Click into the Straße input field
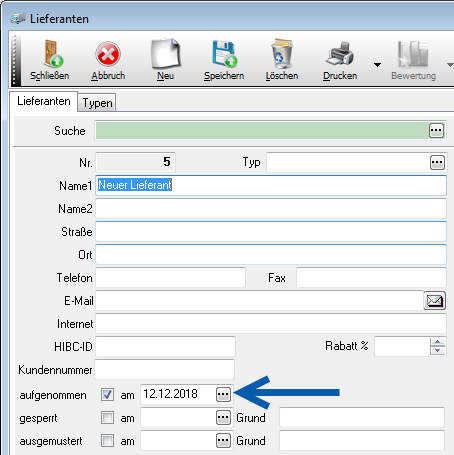Viewport: 454px width, 455px height. tap(271, 232)
